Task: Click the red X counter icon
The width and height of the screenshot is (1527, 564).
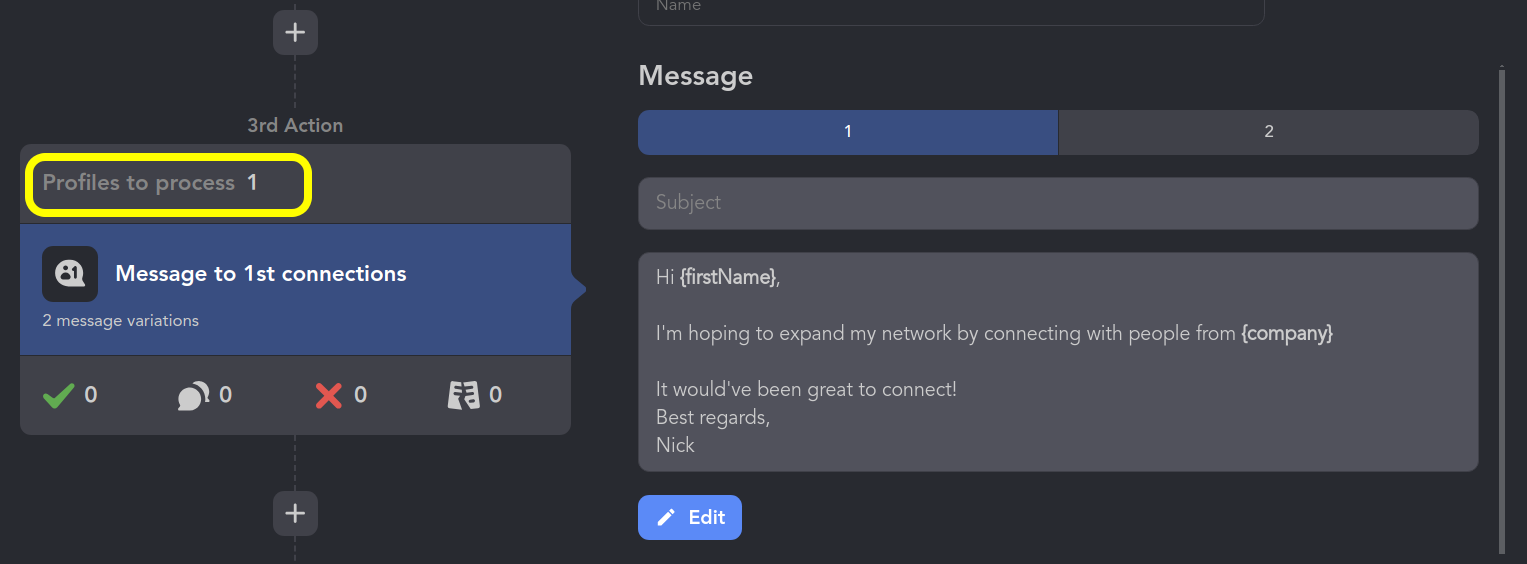Action: click(x=329, y=396)
